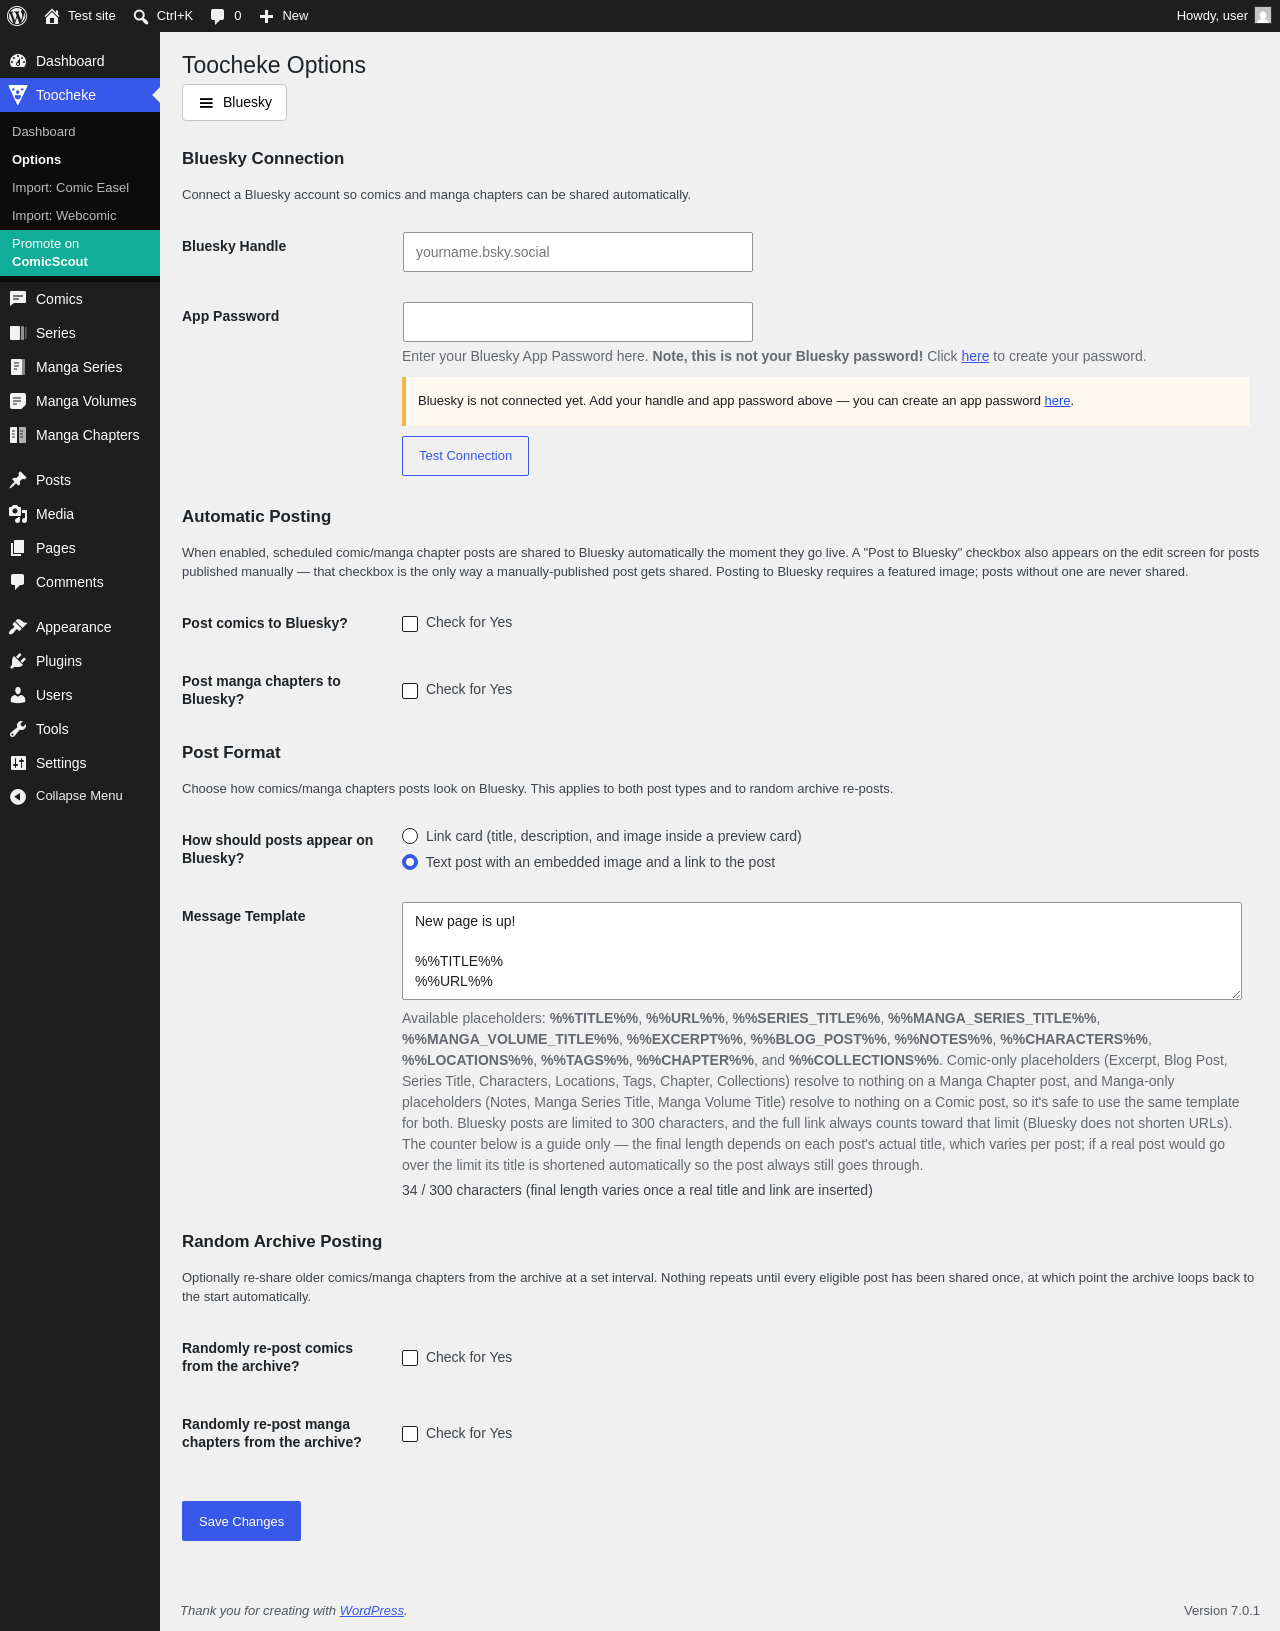
Task: Click the hamburger icon beside Bluesky
Action: pos(206,103)
